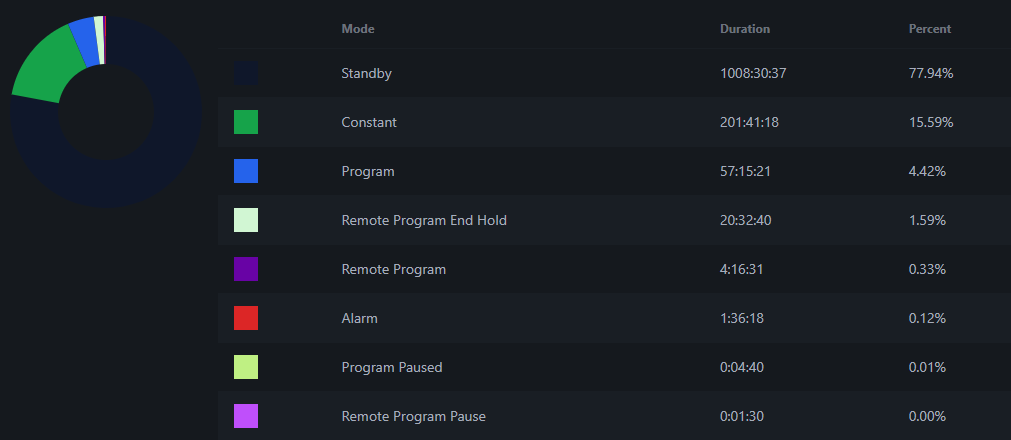Sort by the Mode column header
The width and height of the screenshot is (1011, 440).
[x=358, y=29]
